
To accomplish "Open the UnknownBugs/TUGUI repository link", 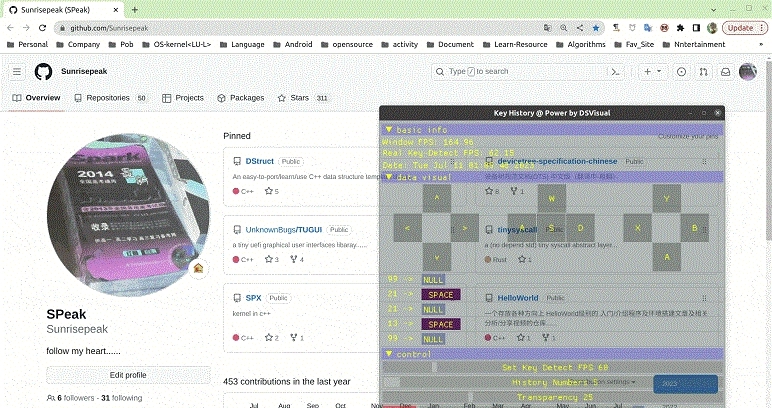I will coord(284,230).
